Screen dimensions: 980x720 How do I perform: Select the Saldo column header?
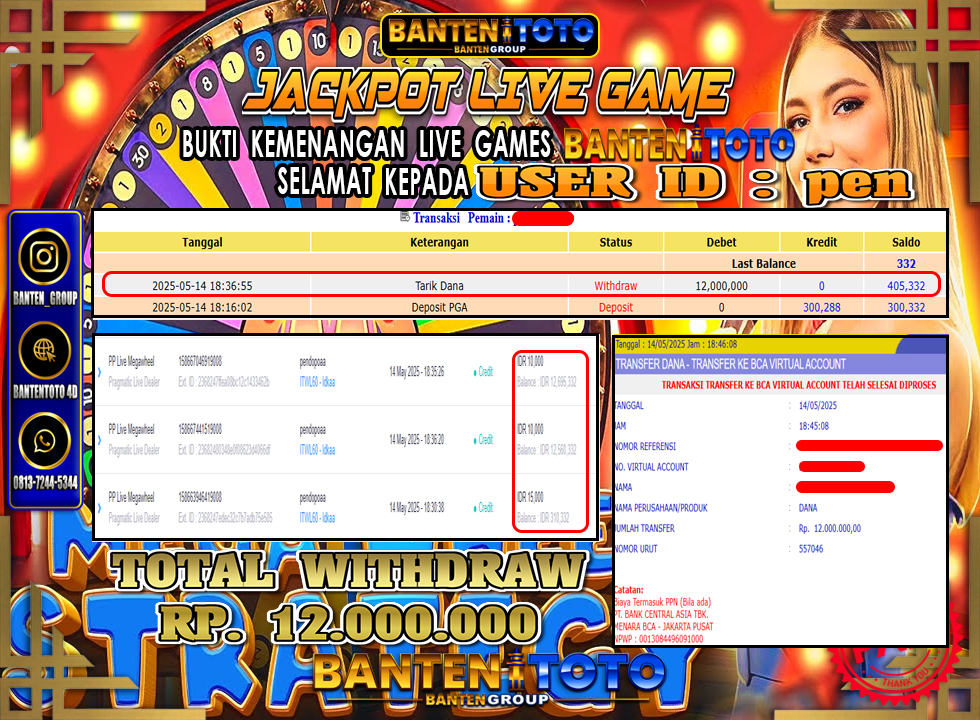(x=906, y=242)
